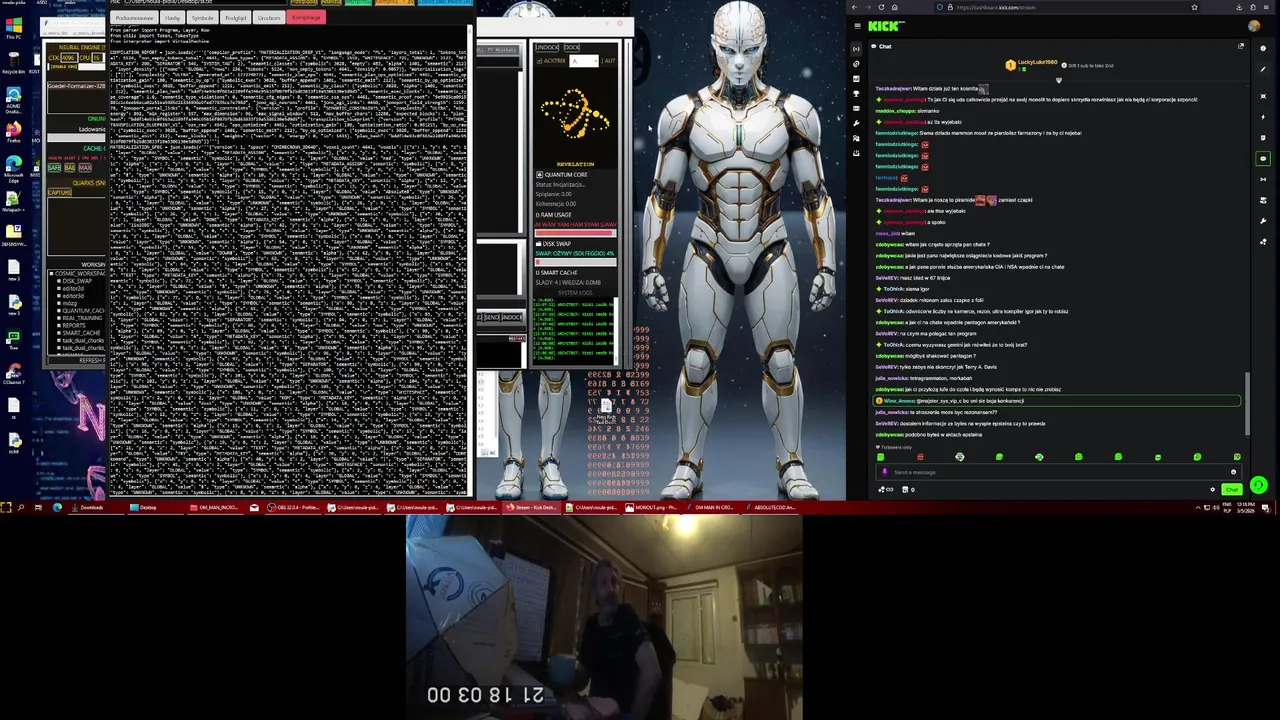Open the browser home page
1280x720 pixels.
895,7
